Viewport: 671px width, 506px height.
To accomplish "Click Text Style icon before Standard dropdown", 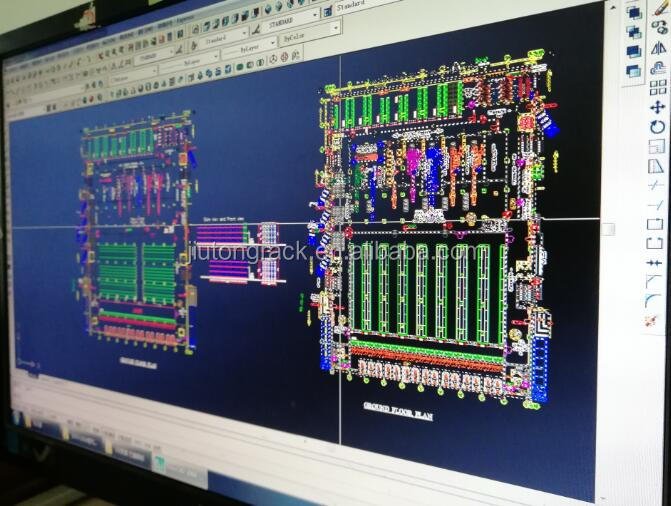I will 195,45.
